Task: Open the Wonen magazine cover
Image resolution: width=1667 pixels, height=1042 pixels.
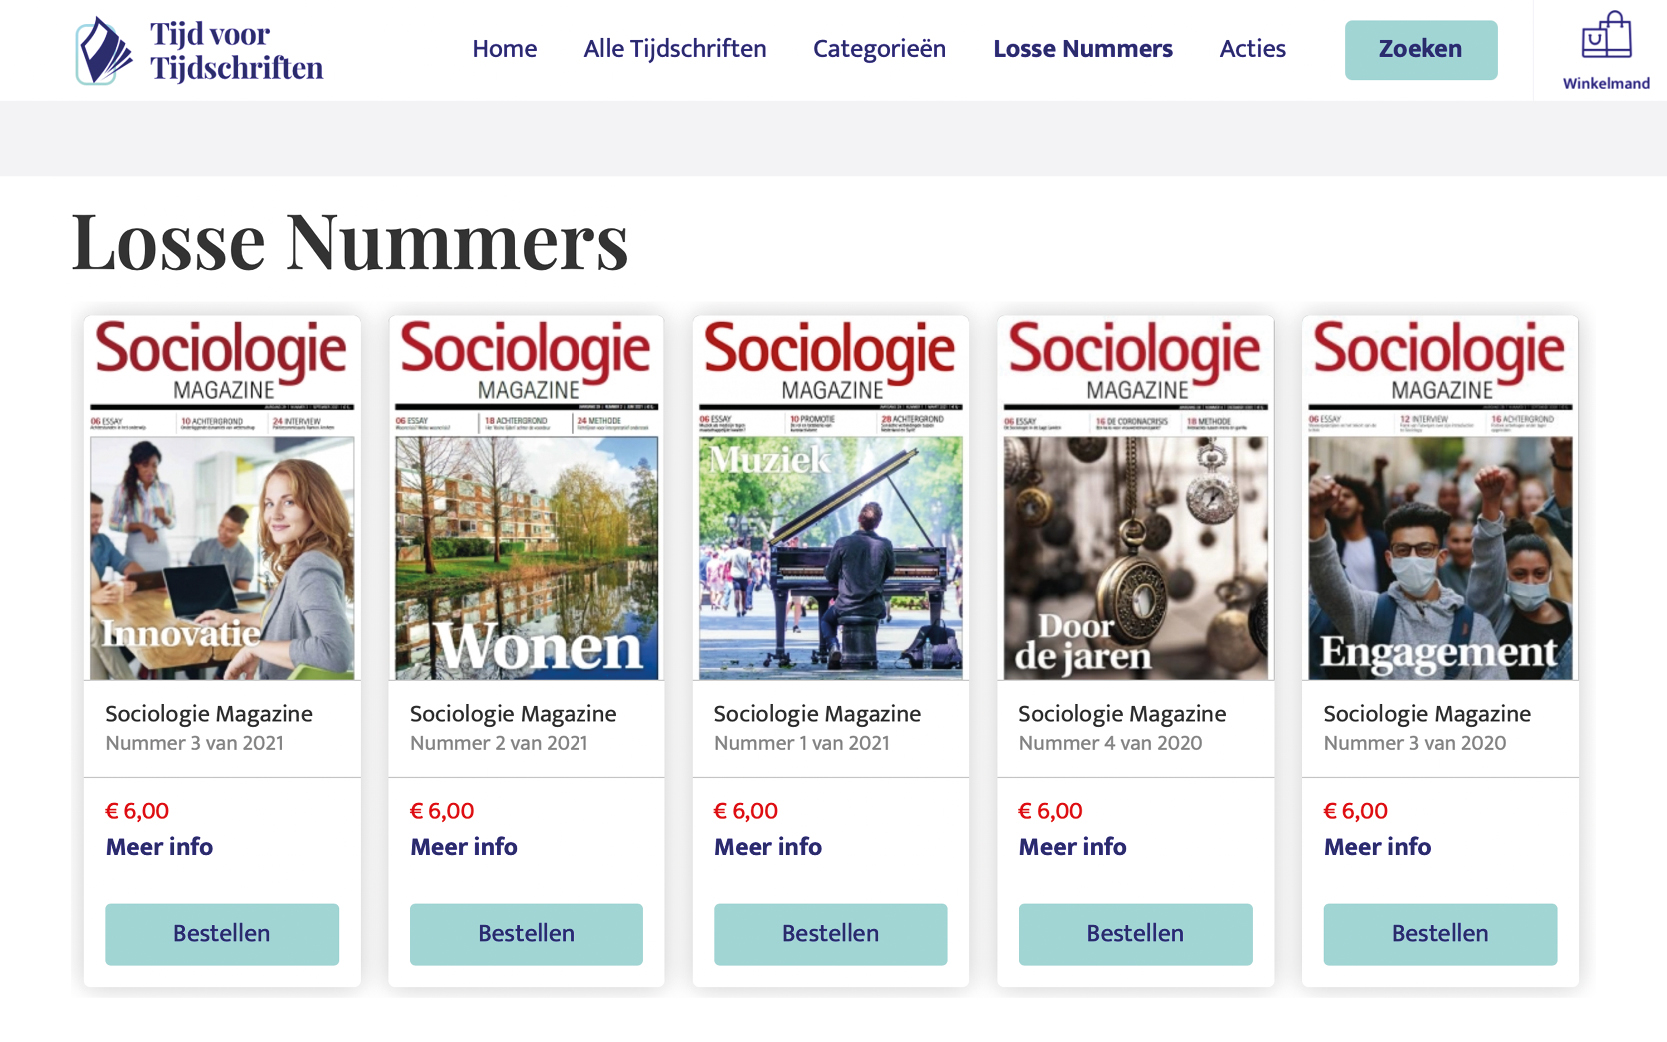Action: pyautogui.click(x=526, y=498)
